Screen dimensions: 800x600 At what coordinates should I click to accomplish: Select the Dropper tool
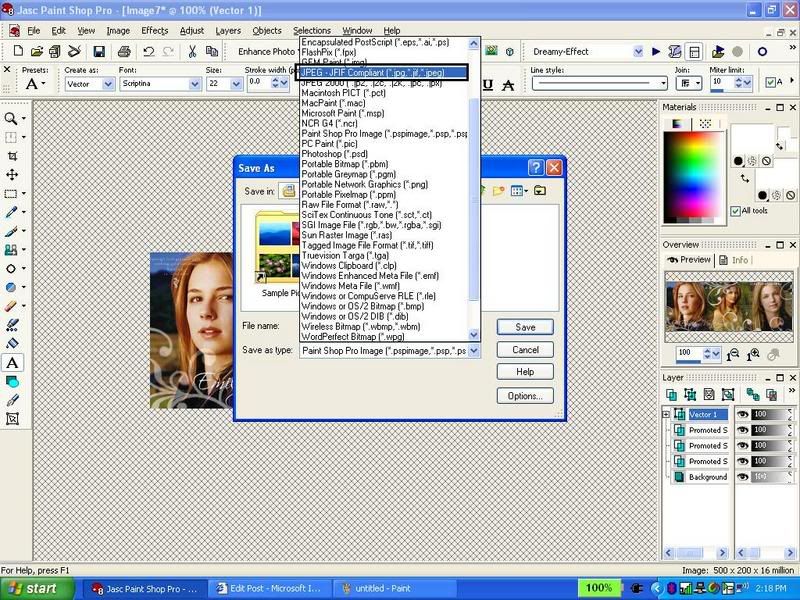(x=11, y=212)
